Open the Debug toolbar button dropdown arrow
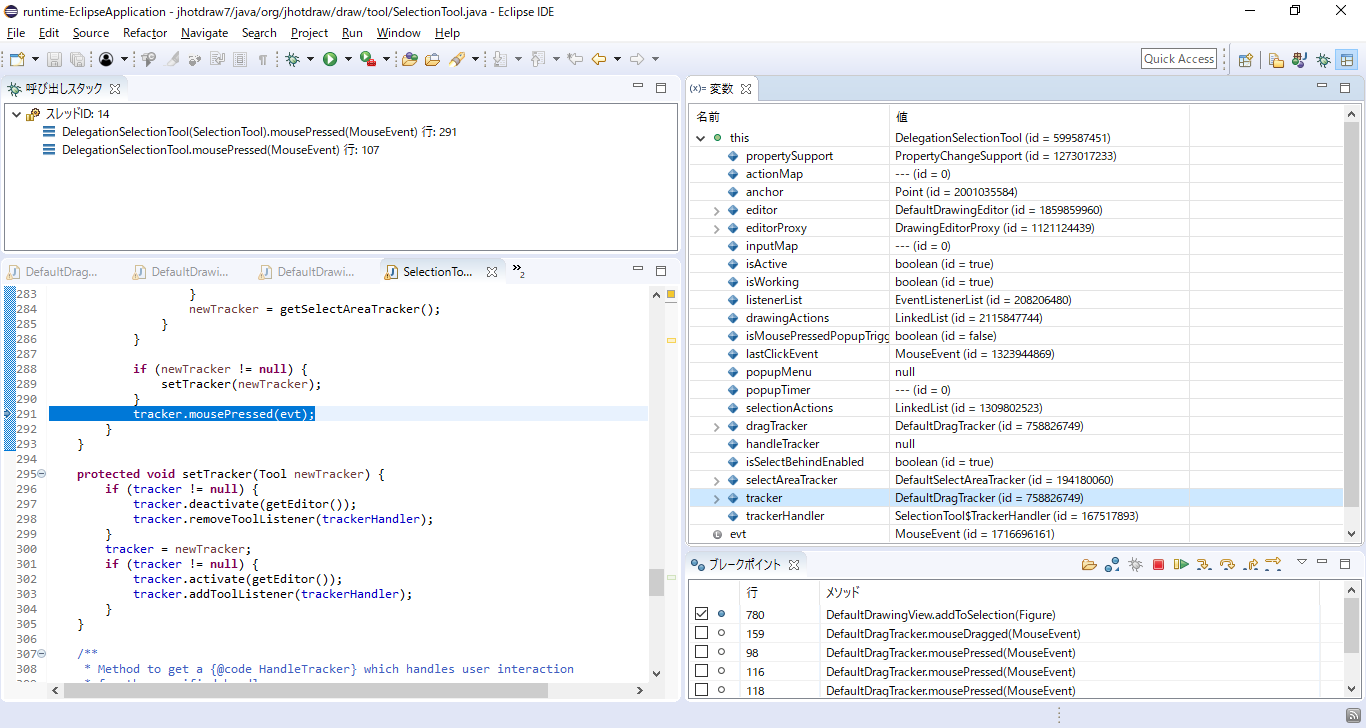 pyautogui.click(x=311, y=59)
